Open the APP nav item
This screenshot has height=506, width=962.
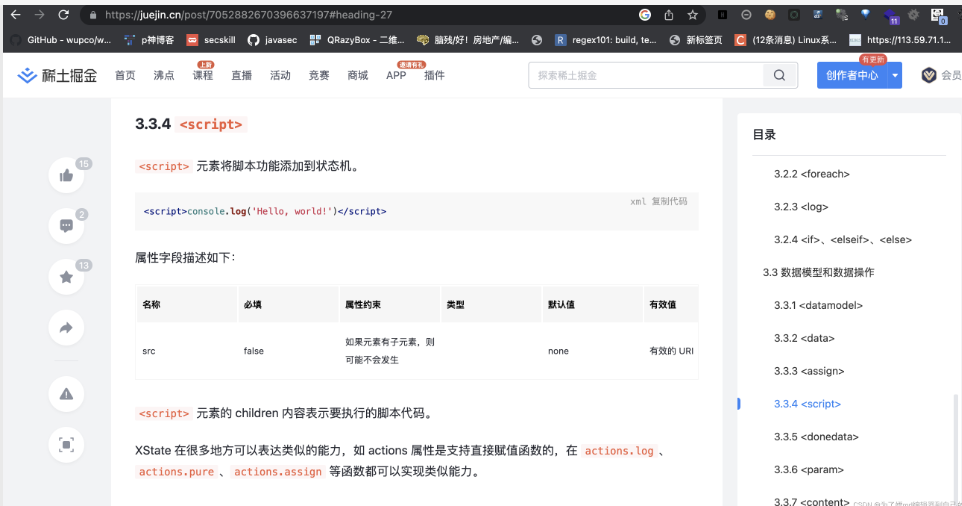click(x=396, y=75)
